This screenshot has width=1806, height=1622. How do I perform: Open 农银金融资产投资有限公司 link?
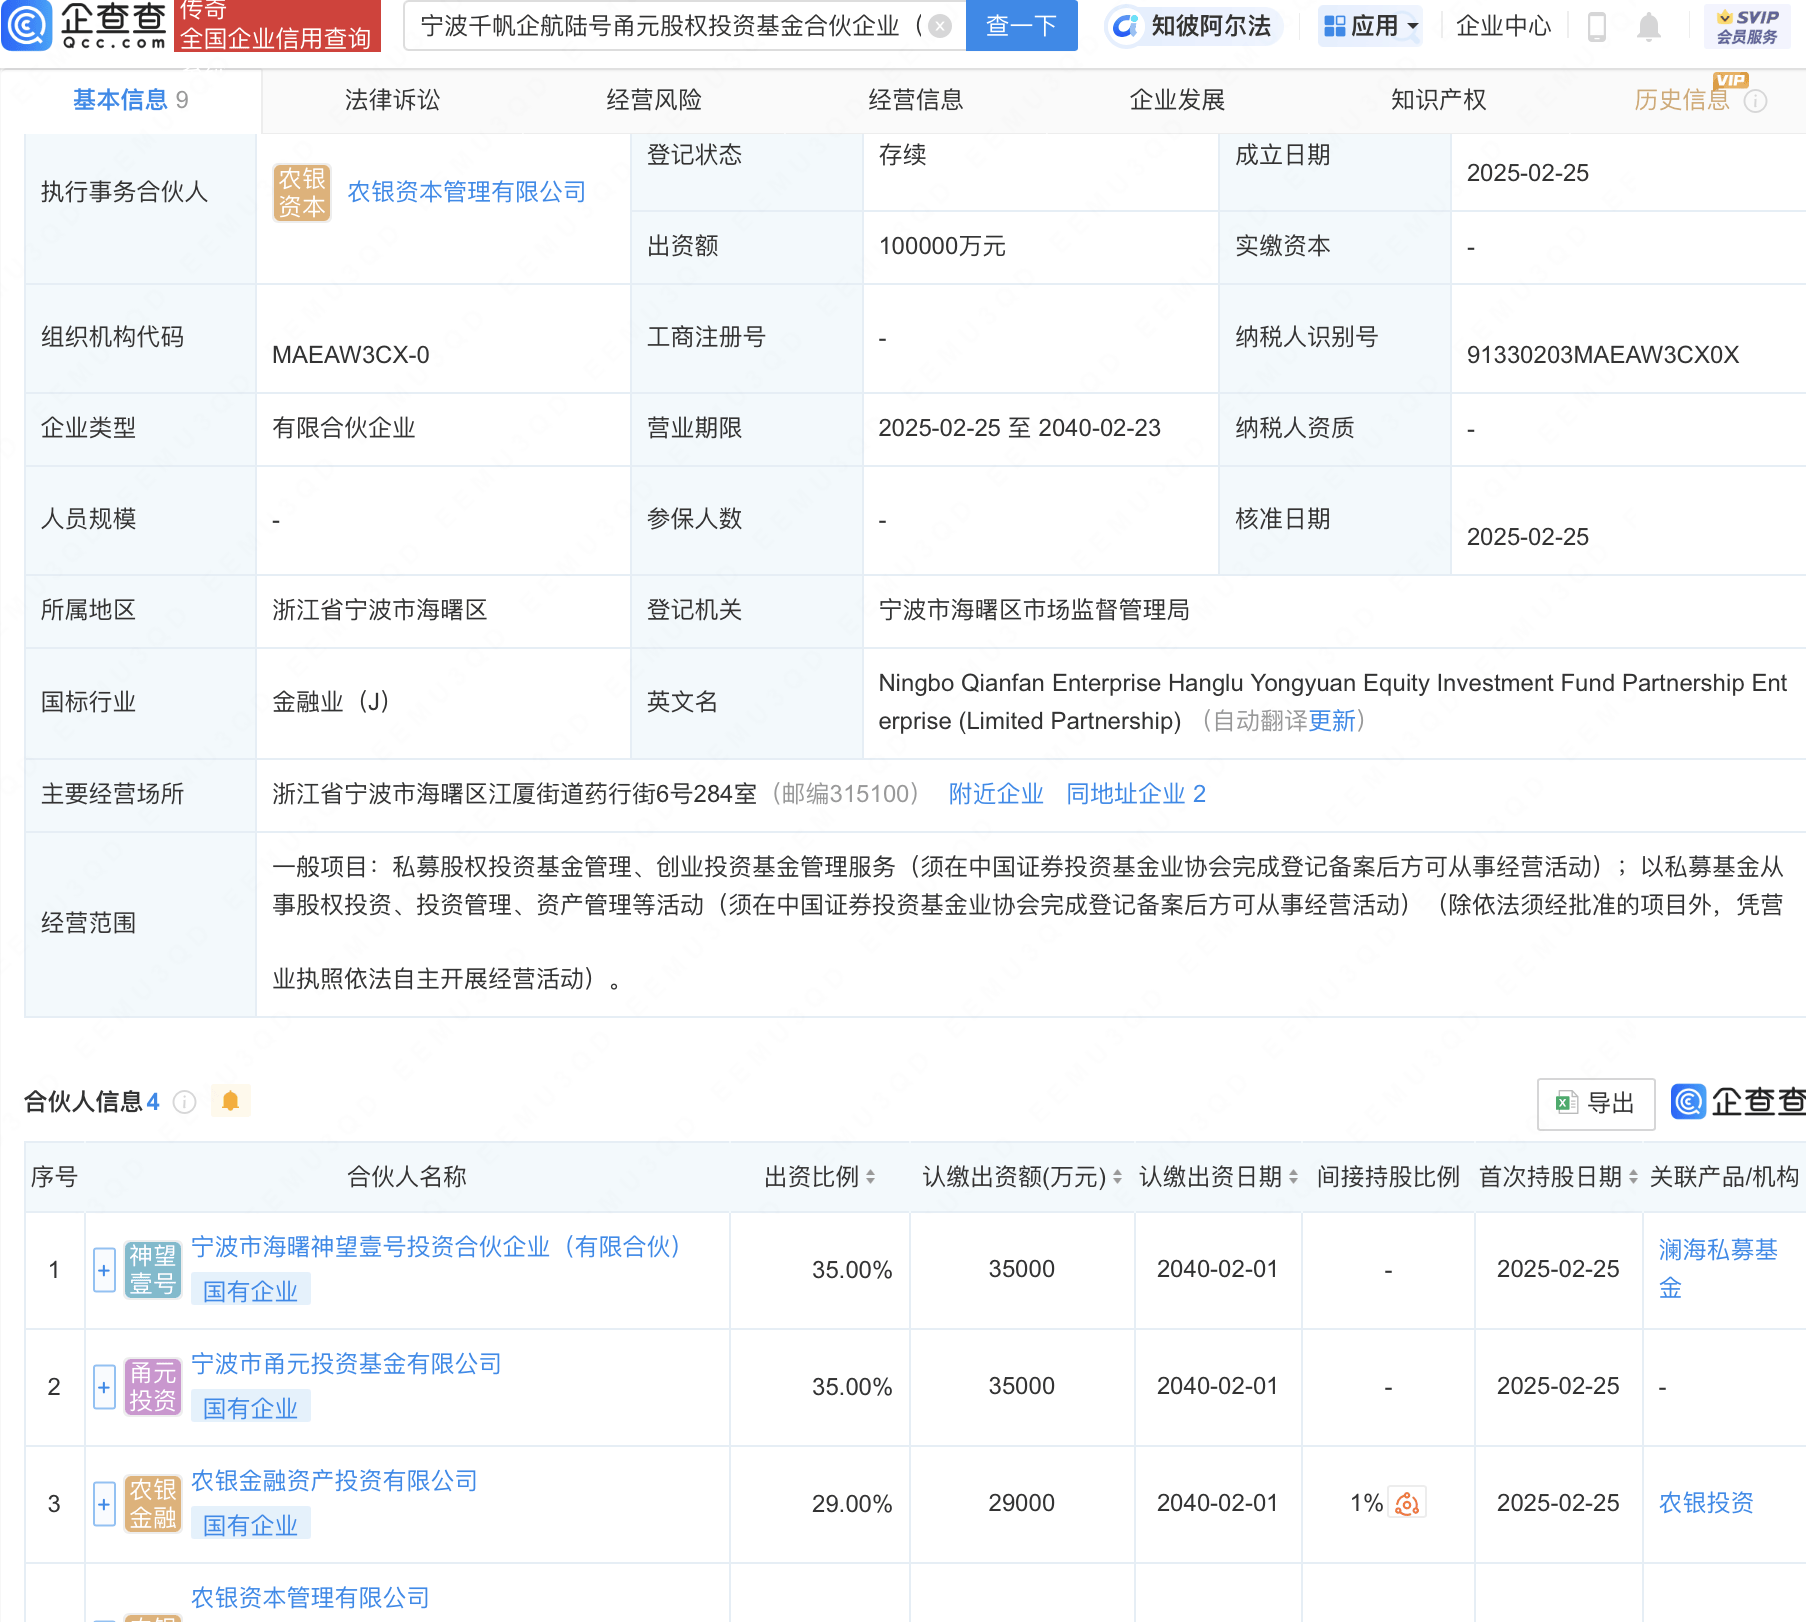334,1481
